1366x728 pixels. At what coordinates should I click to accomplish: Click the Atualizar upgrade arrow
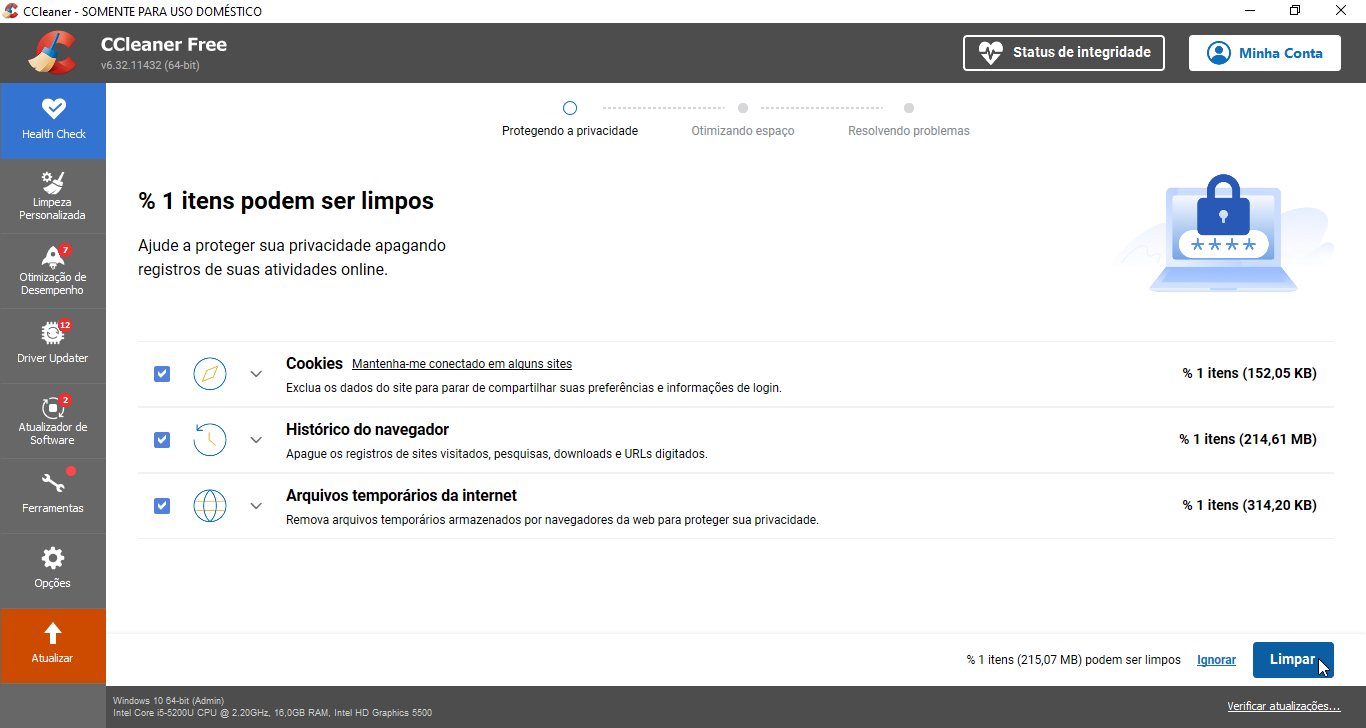[53, 633]
